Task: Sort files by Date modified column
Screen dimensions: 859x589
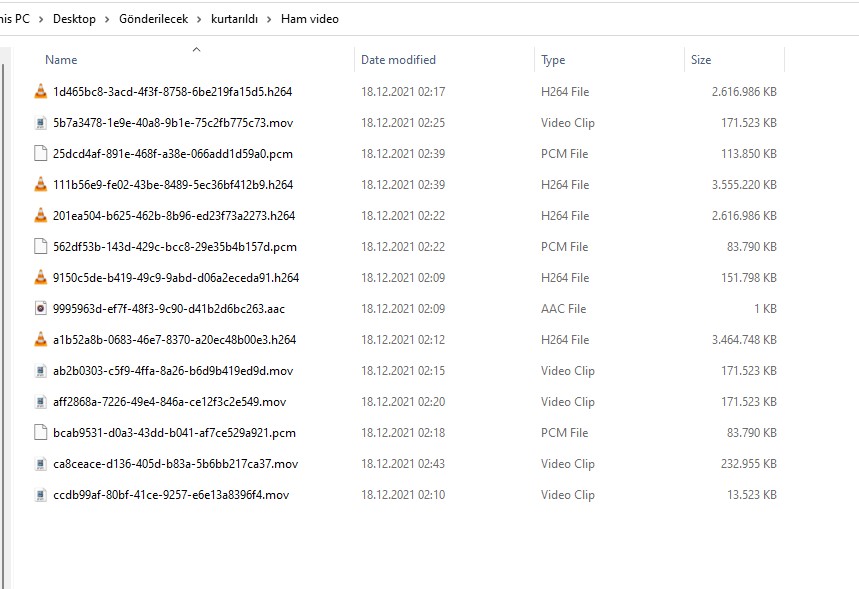Action: click(x=398, y=60)
